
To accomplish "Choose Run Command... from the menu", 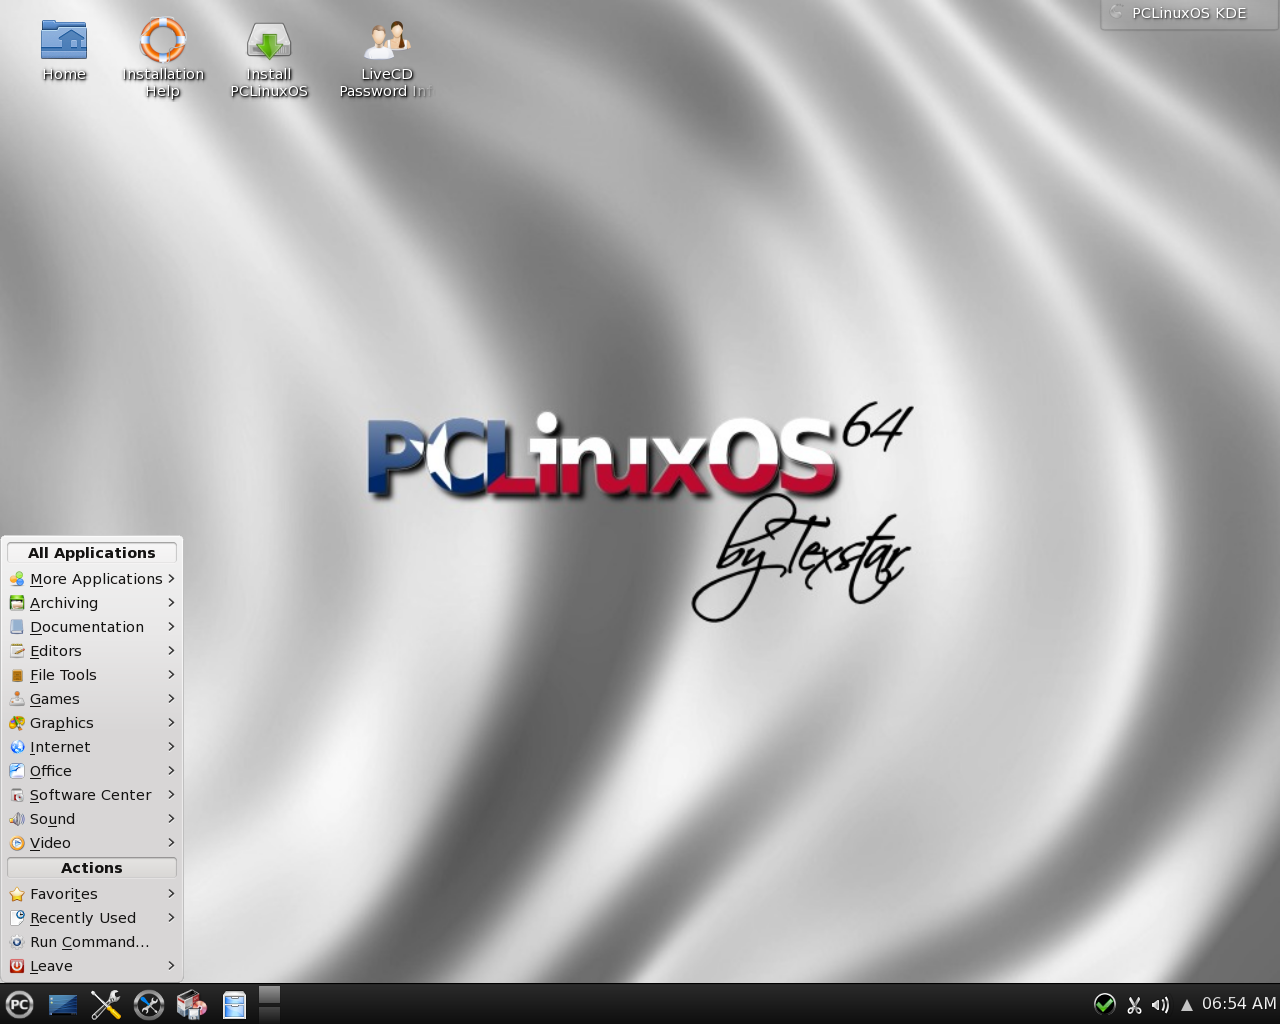I will [92, 942].
